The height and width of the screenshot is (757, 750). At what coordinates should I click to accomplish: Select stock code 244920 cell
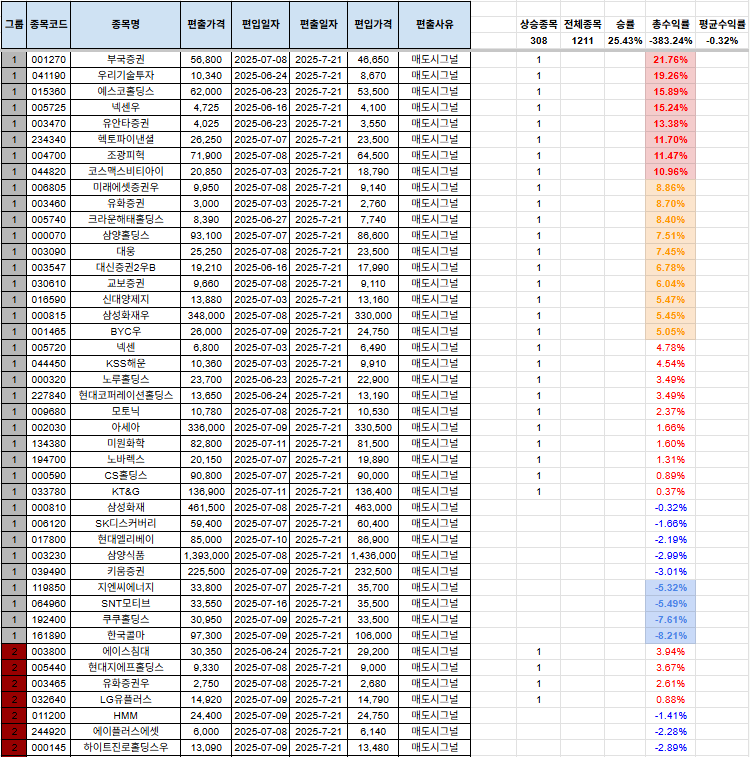click(x=48, y=731)
